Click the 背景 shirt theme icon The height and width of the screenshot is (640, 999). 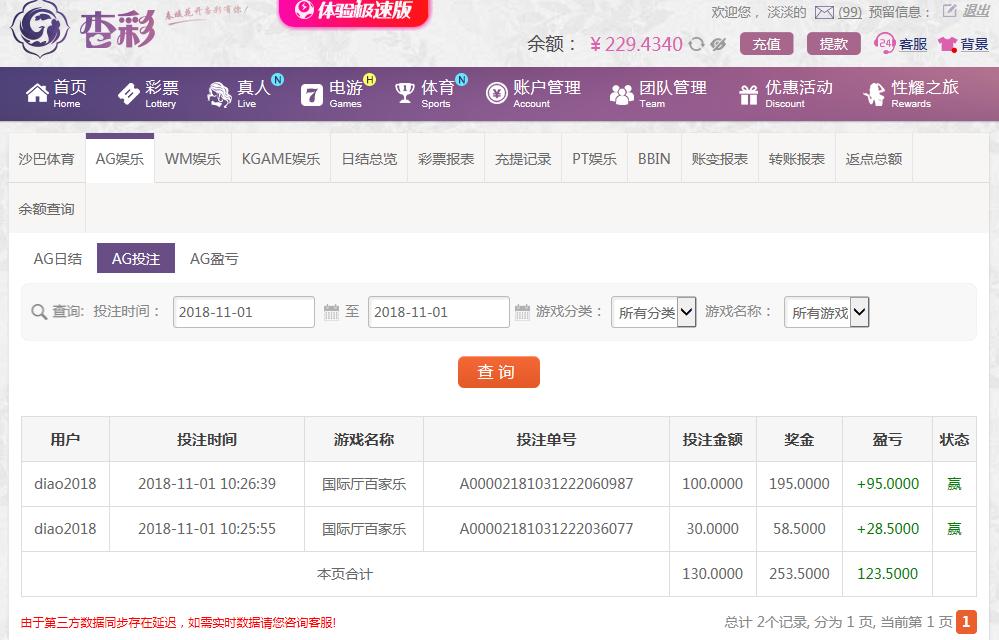pyautogui.click(x=948, y=44)
